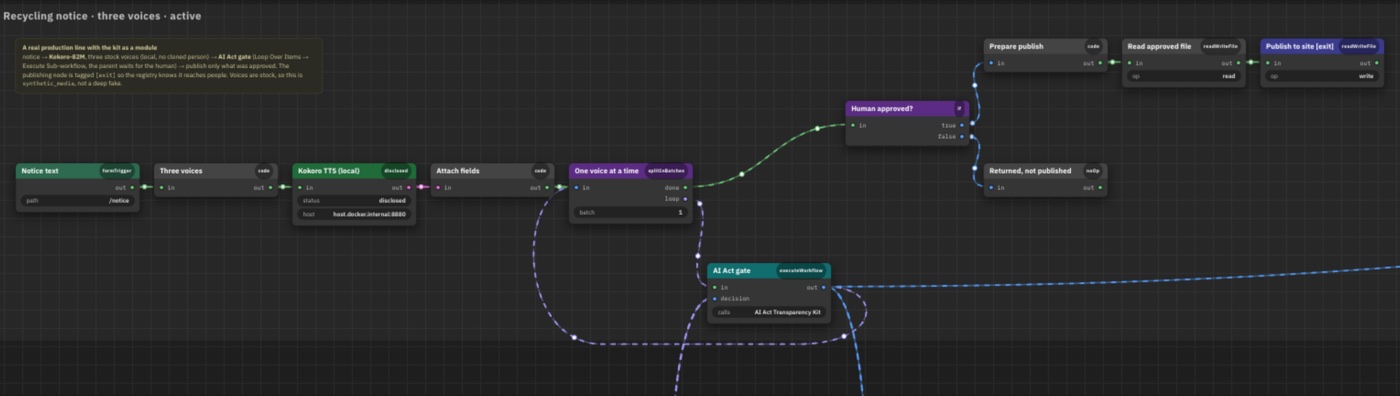Click the if badge on Human approved?

(958, 108)
